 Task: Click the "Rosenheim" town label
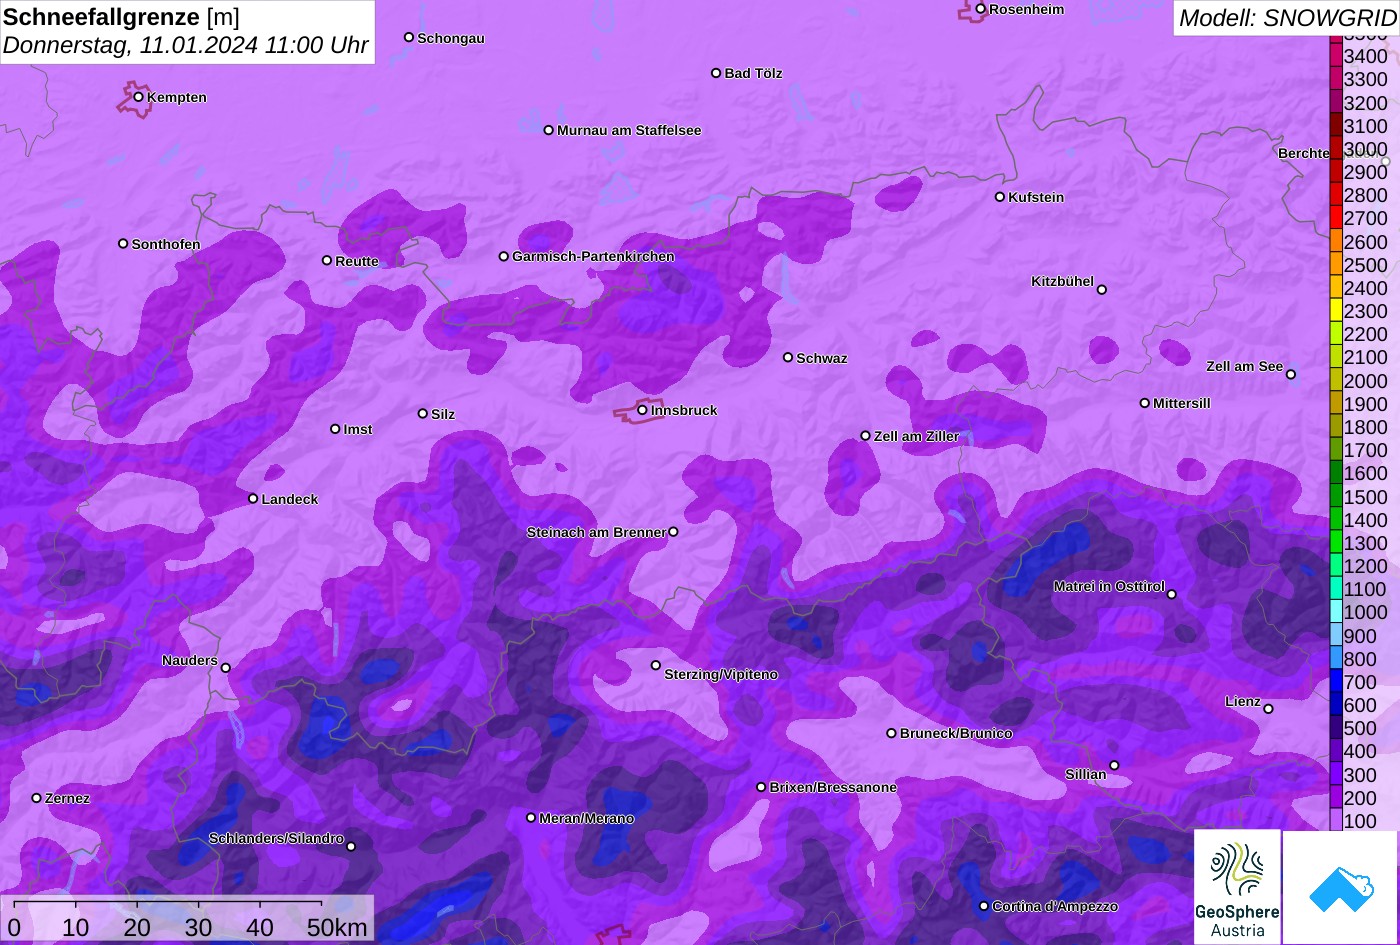click(x=1027, y=10)
